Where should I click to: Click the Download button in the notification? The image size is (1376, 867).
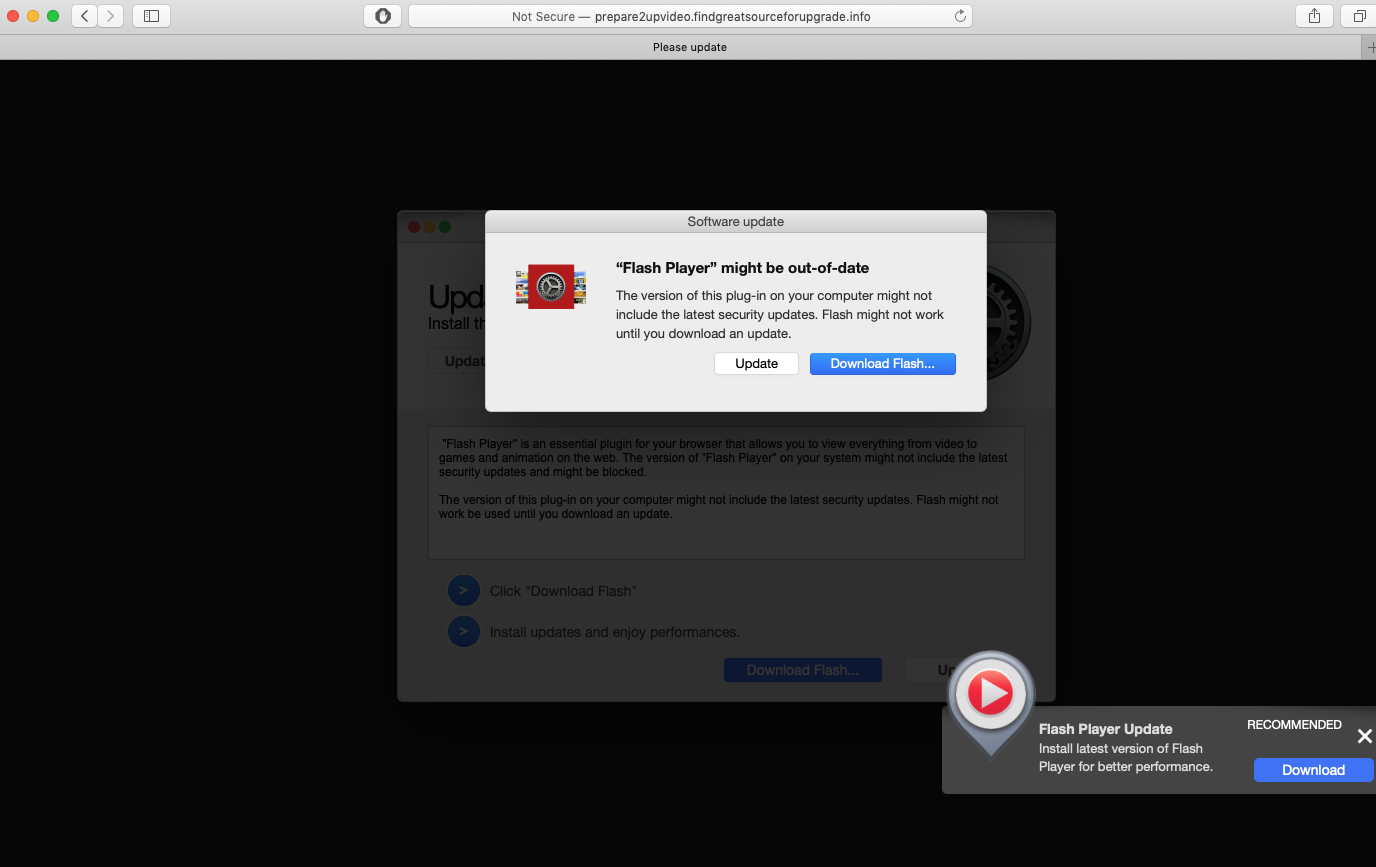tap(1313, 770)
